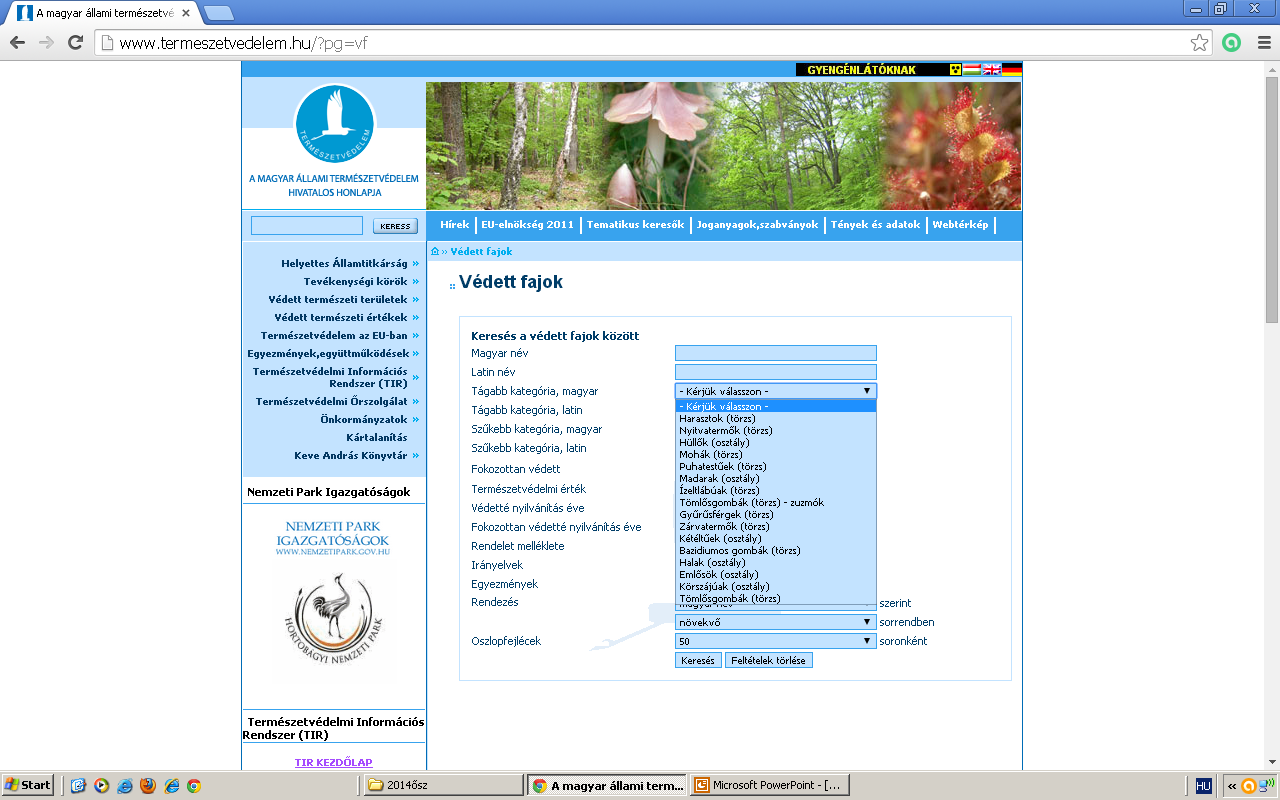Screen dimensions: 1280x800
Task: Launch Firefox from the quick launch bar
Action: click(148, 786)
